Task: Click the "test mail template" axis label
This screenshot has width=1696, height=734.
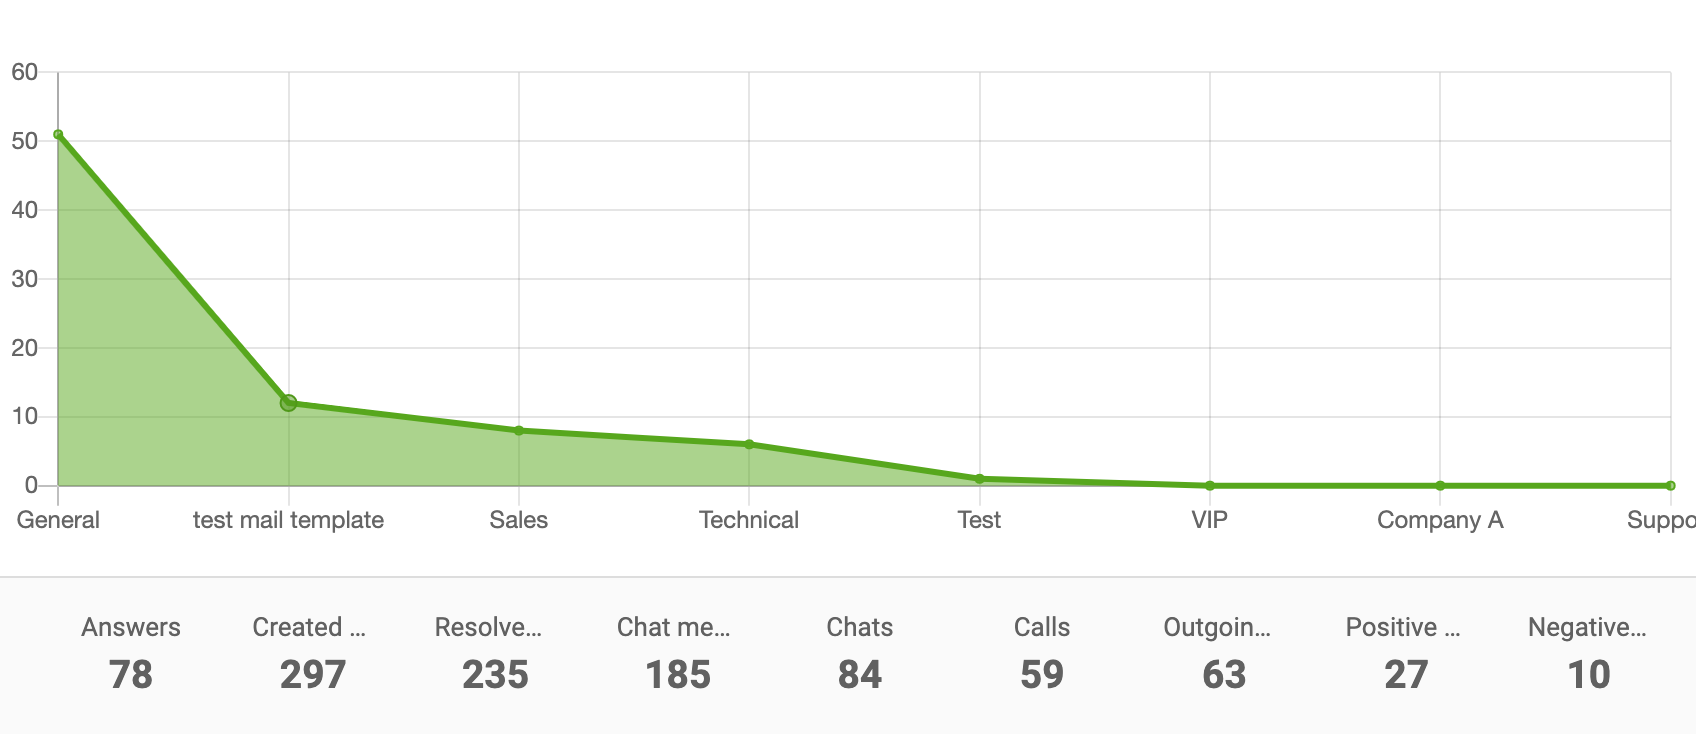Action: (288, 520)
